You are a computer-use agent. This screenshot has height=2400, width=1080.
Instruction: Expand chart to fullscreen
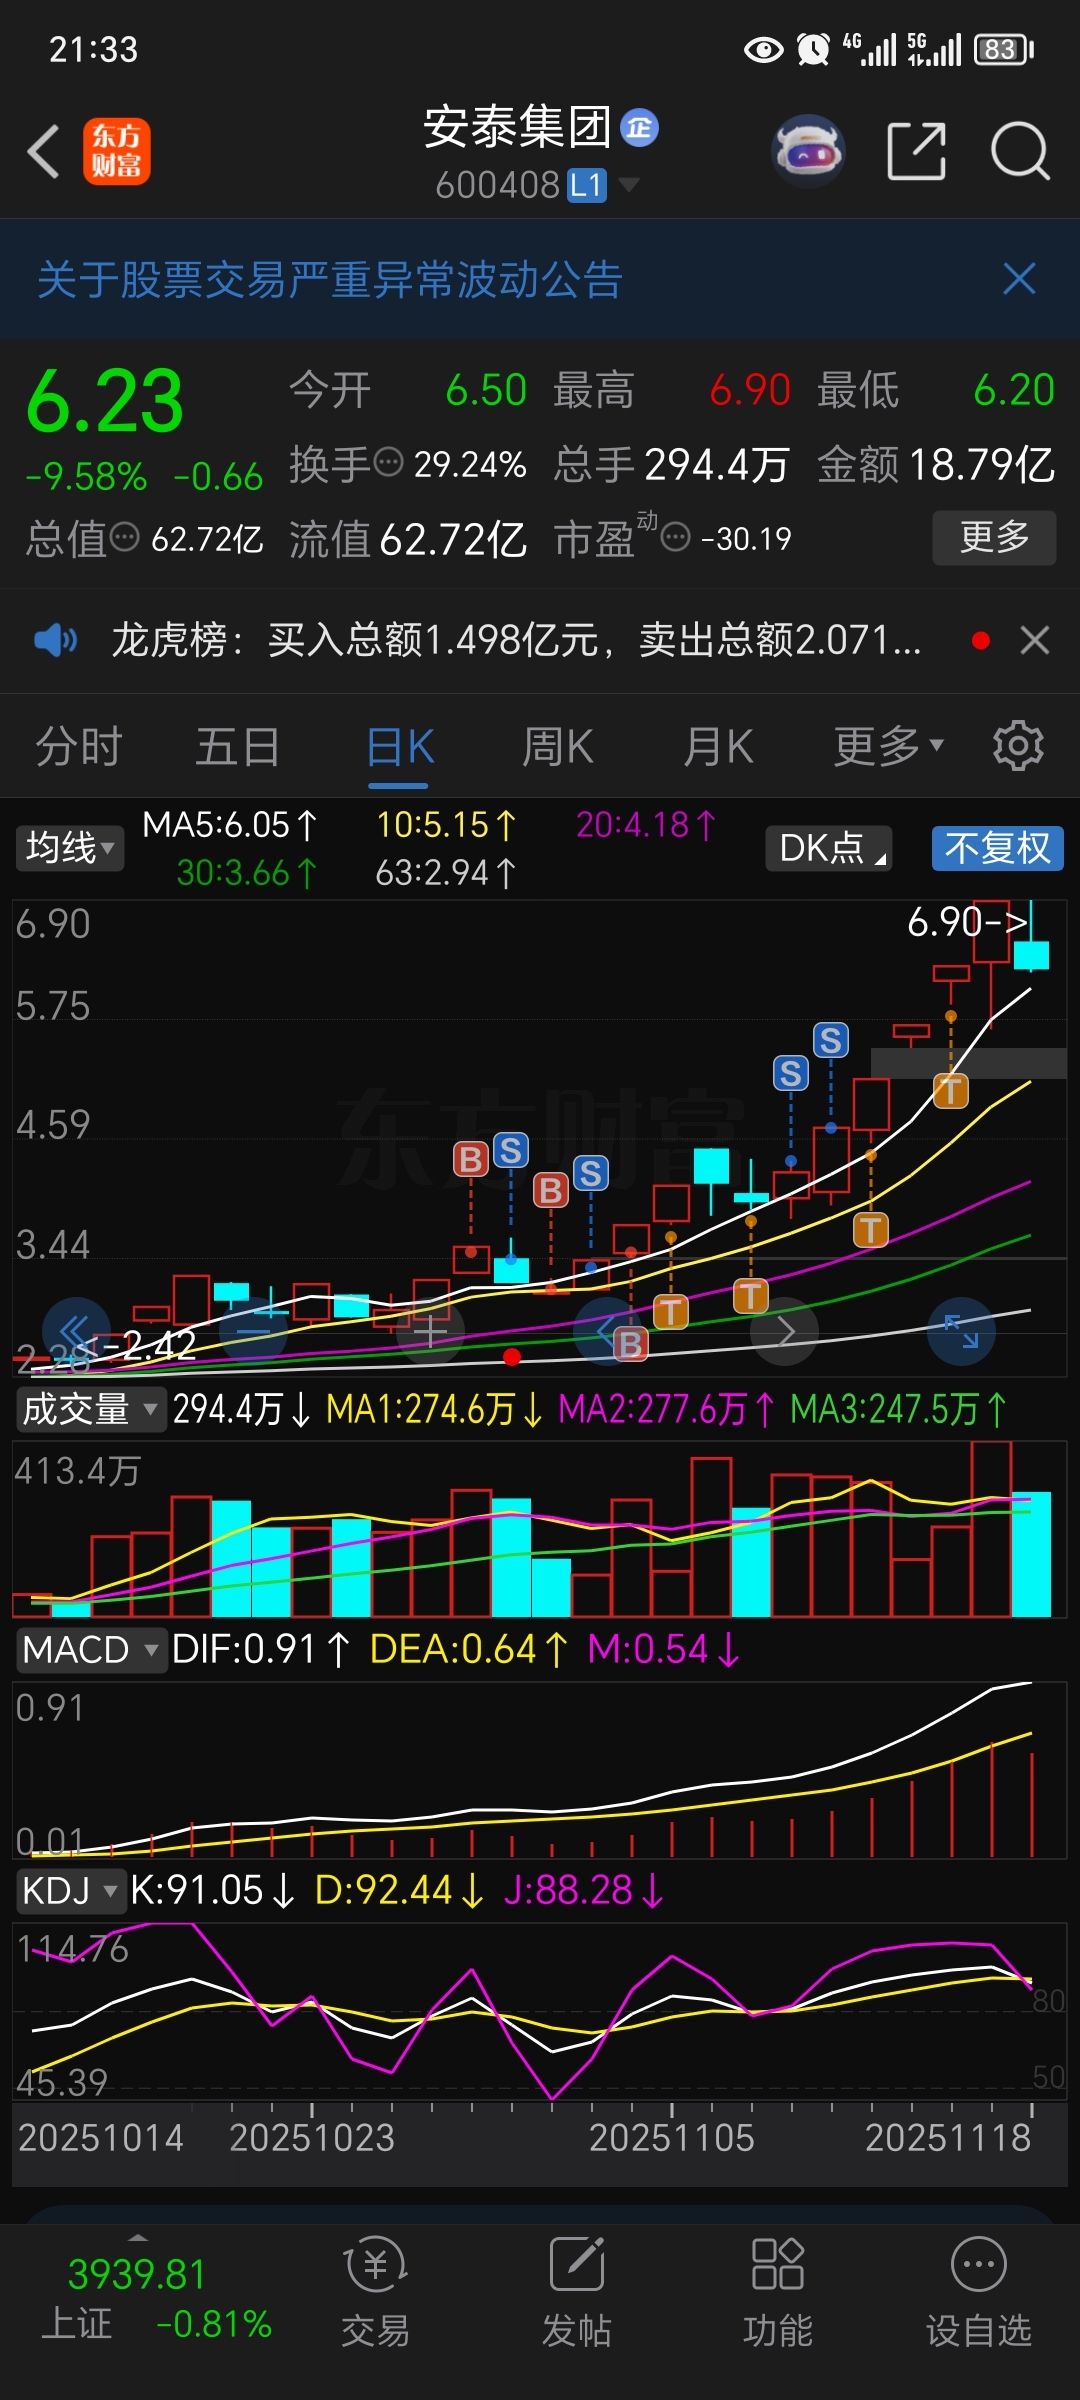click(x=961, y=1331)
